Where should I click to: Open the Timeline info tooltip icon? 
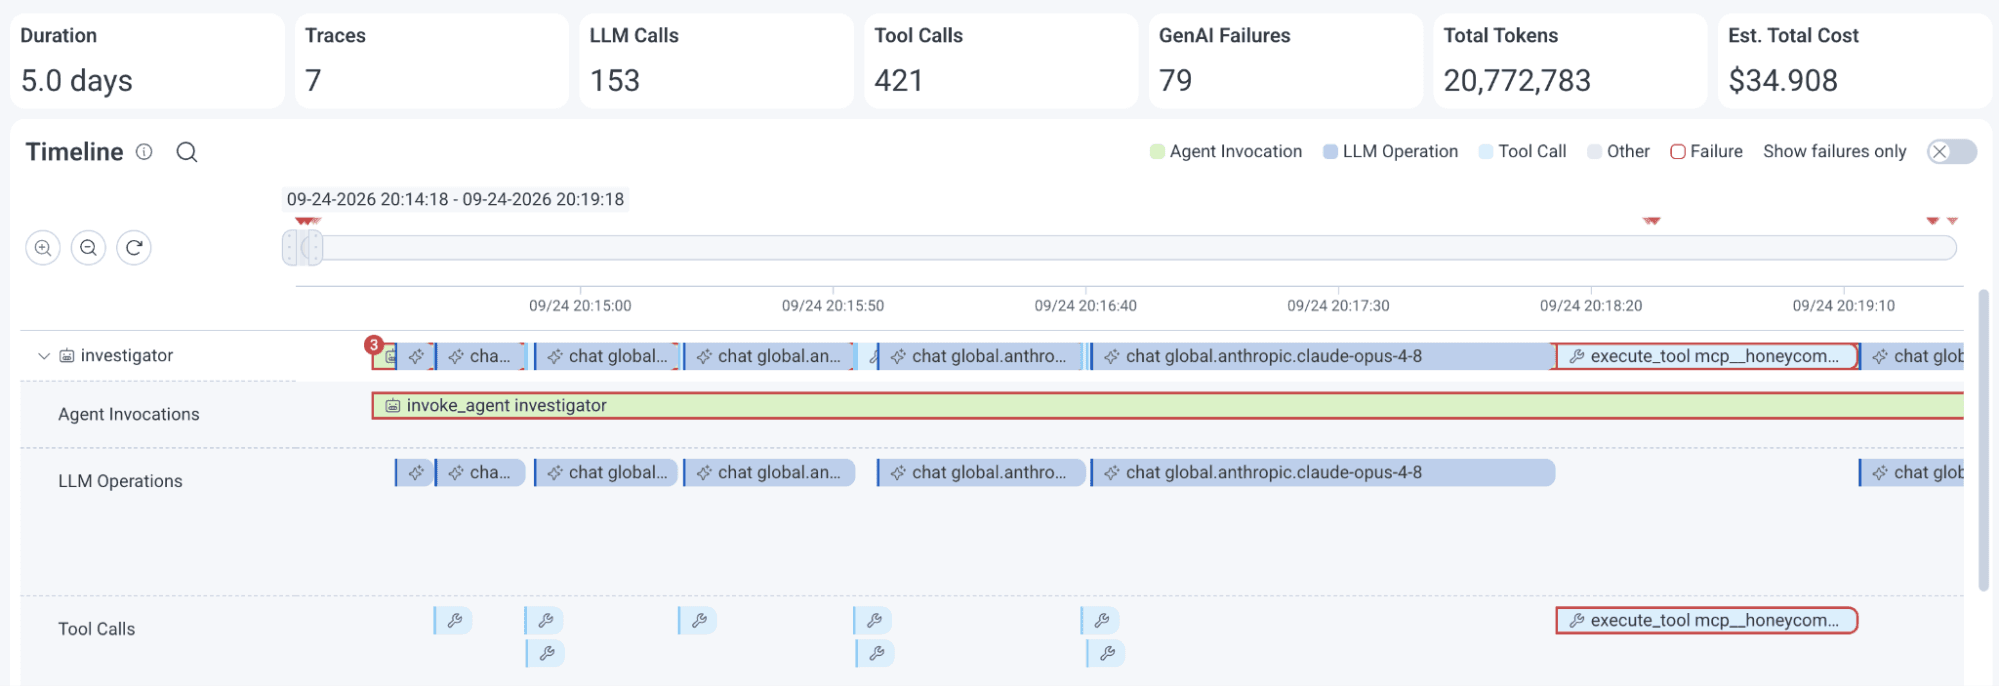[x=144, y=152]
